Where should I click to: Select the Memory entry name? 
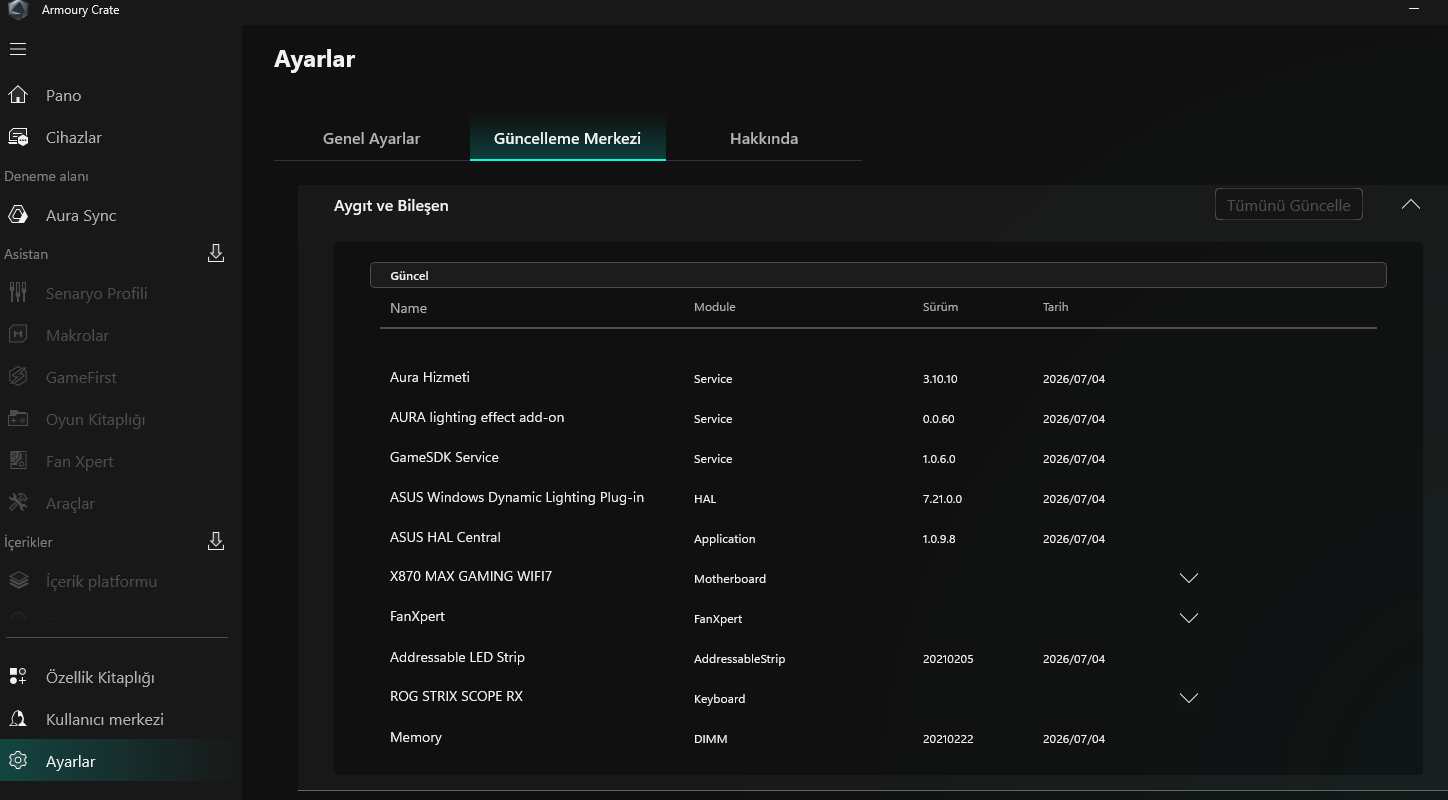pyautogui.click(x=416, y=737)
